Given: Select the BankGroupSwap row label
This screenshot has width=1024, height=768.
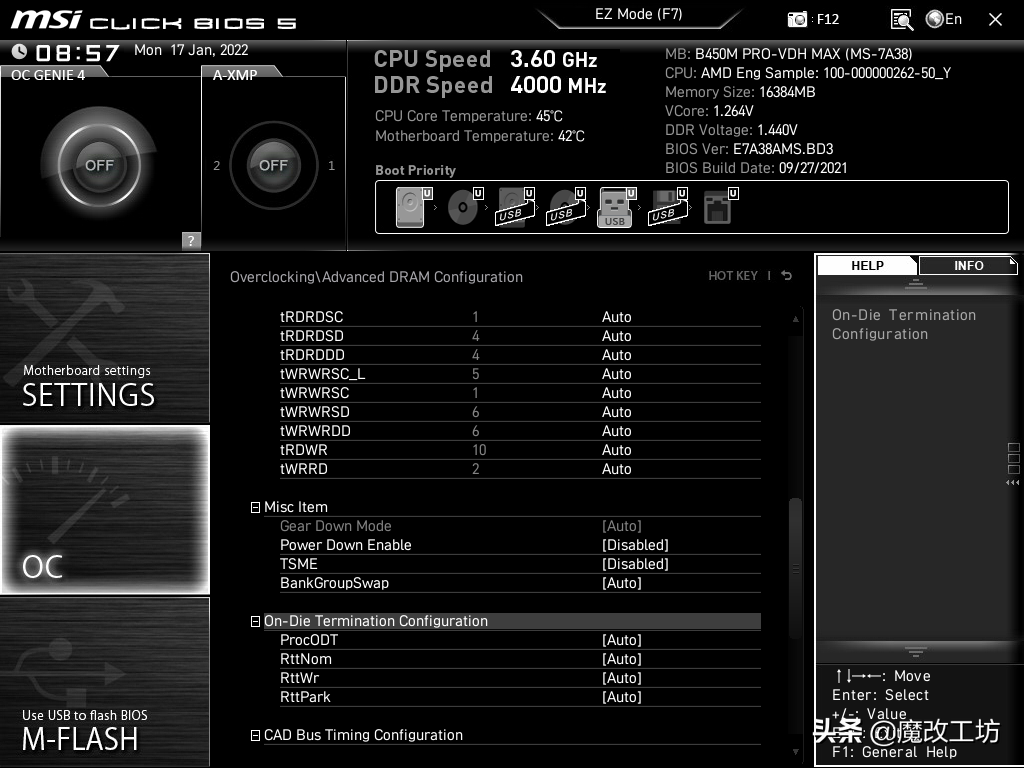Looking at the screenshot, I should click(334, 583).
